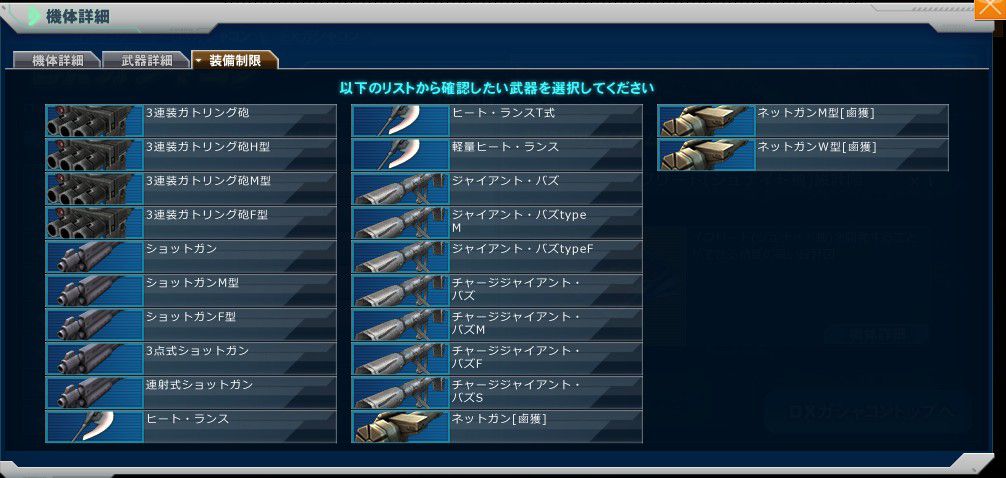Choose 連射式ショットガン from the list
The height and width of the screenshot is (478, 1006).
[x=191, y=393]
